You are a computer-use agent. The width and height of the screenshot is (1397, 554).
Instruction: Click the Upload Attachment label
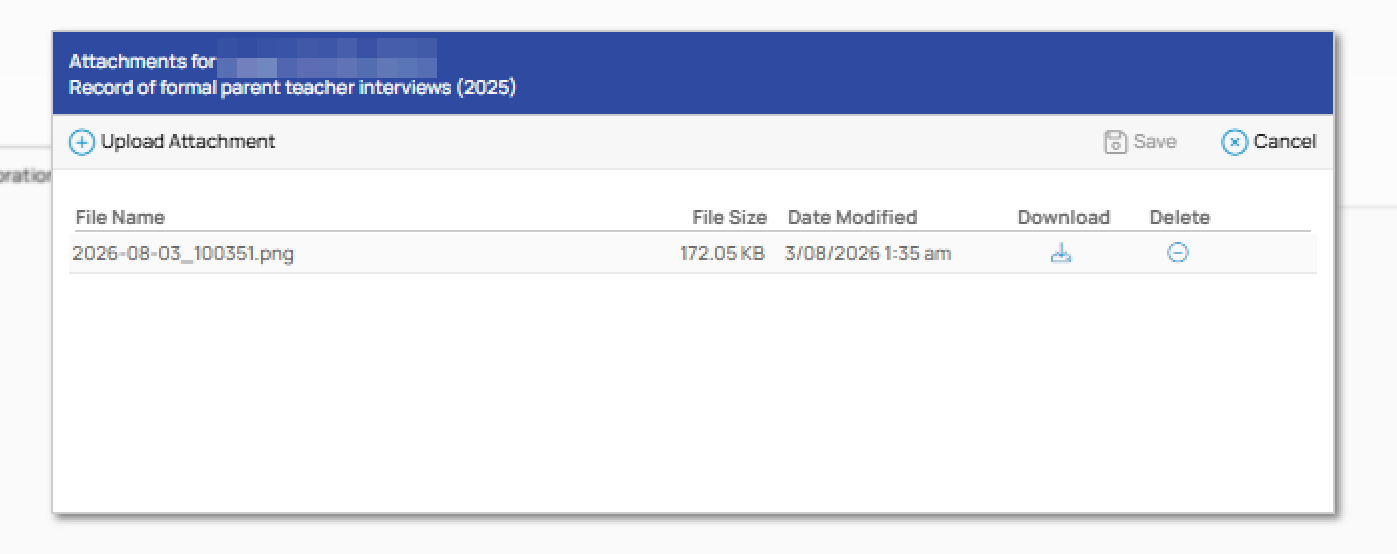(188, 142)
